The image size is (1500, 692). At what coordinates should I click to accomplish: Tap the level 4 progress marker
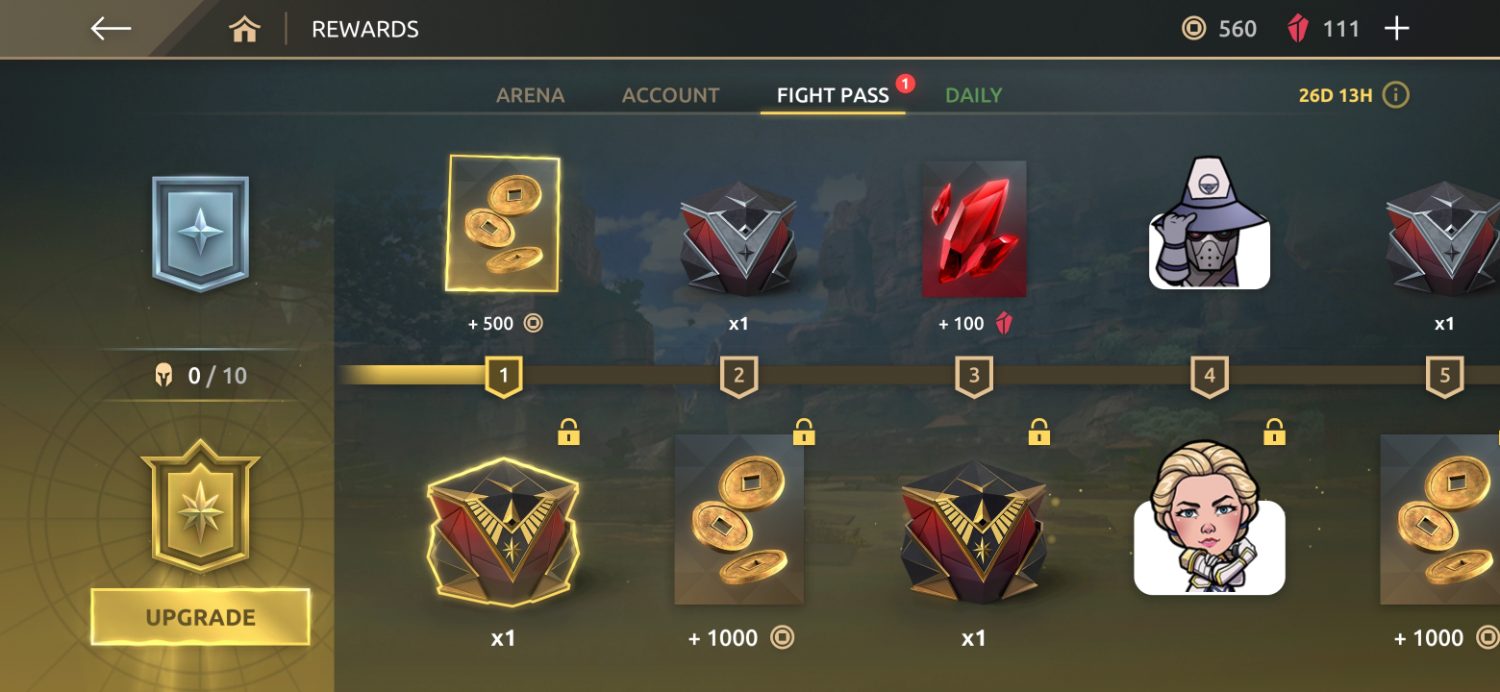click(x=1209, y=377)
